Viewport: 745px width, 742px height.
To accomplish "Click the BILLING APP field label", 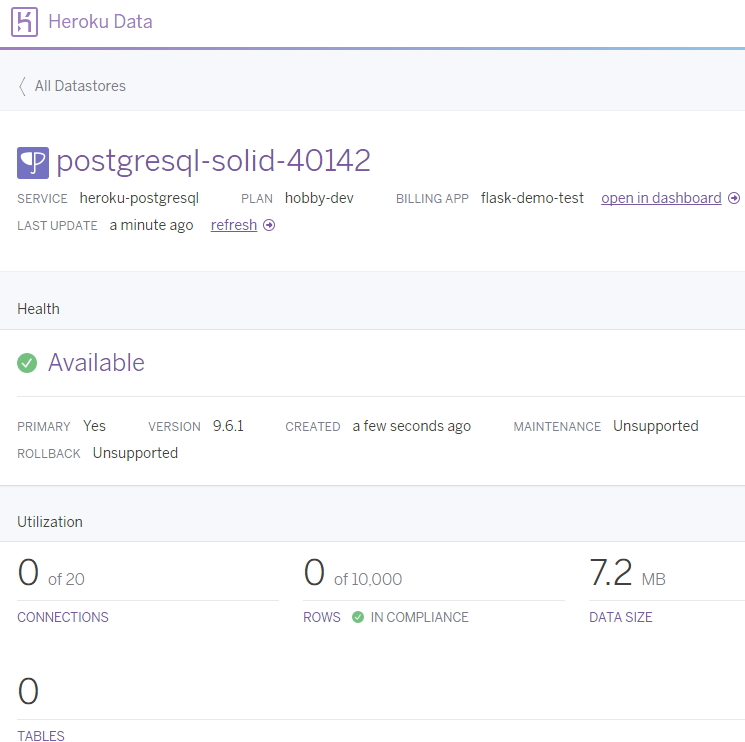I will pyautogui.click(x=432, y=199).
